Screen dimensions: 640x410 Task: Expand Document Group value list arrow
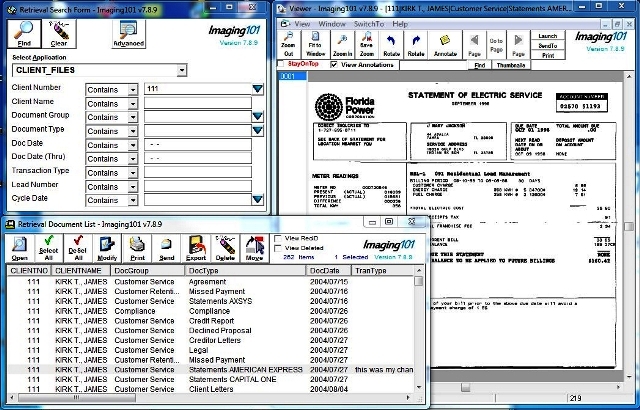pos(258,117)
